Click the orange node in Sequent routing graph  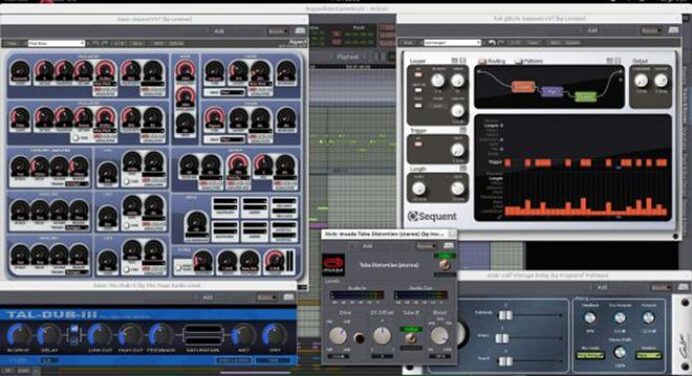pos(523,86)
